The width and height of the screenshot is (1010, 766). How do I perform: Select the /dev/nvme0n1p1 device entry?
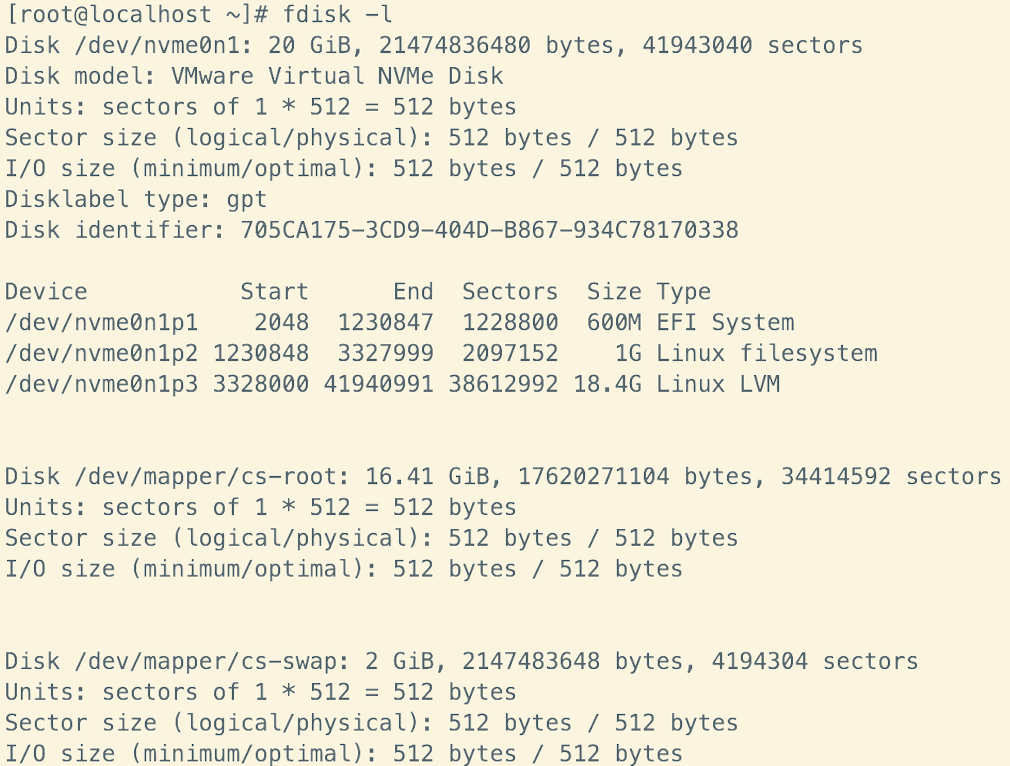(101, 323)
